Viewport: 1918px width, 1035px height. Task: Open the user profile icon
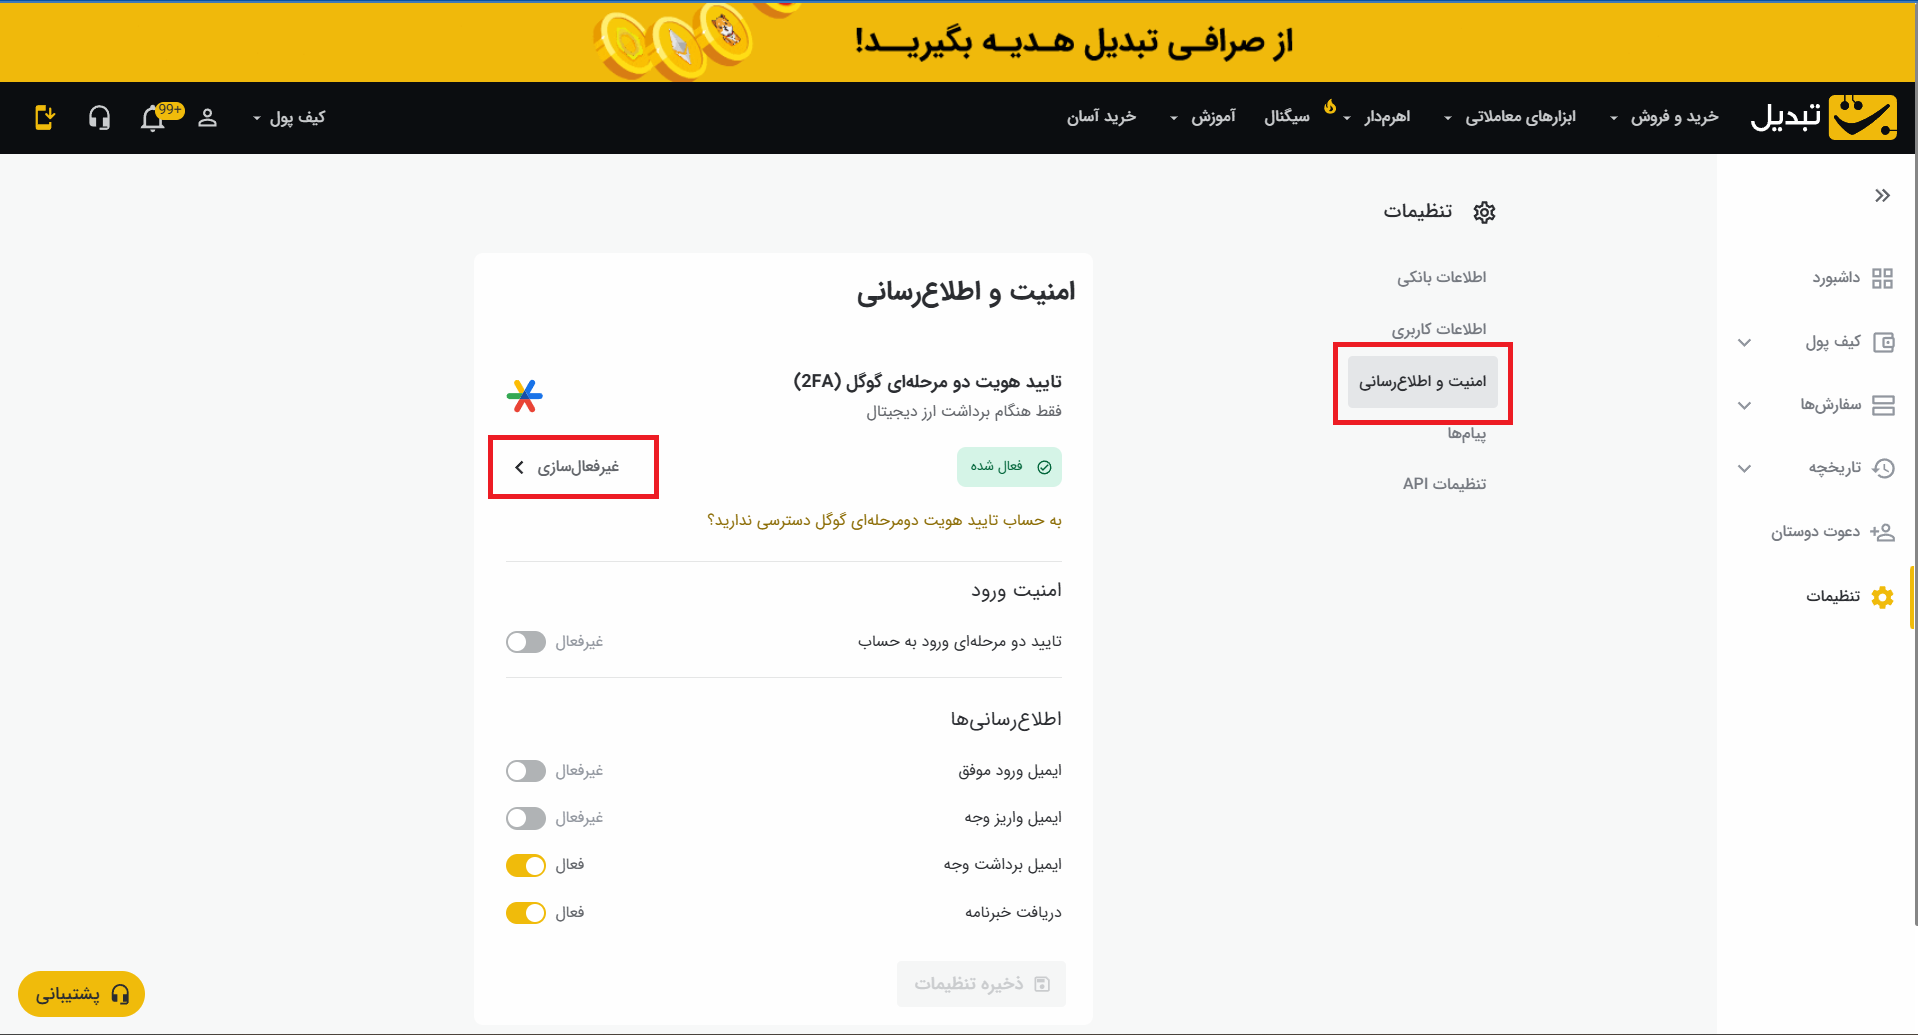click(207, 118)
